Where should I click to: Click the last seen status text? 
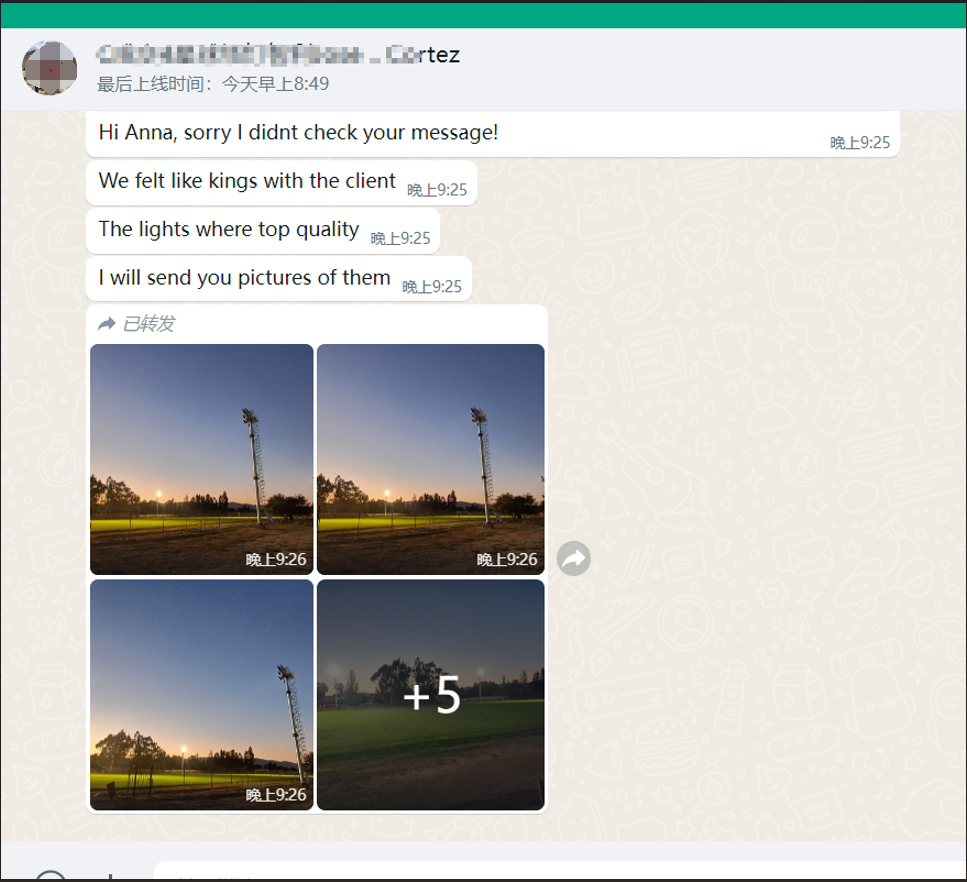[212, 84]
